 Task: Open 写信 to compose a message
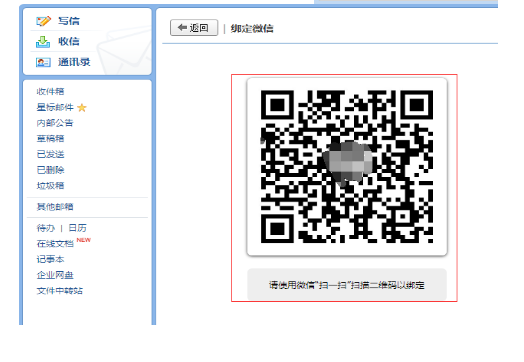click(69, 21)
